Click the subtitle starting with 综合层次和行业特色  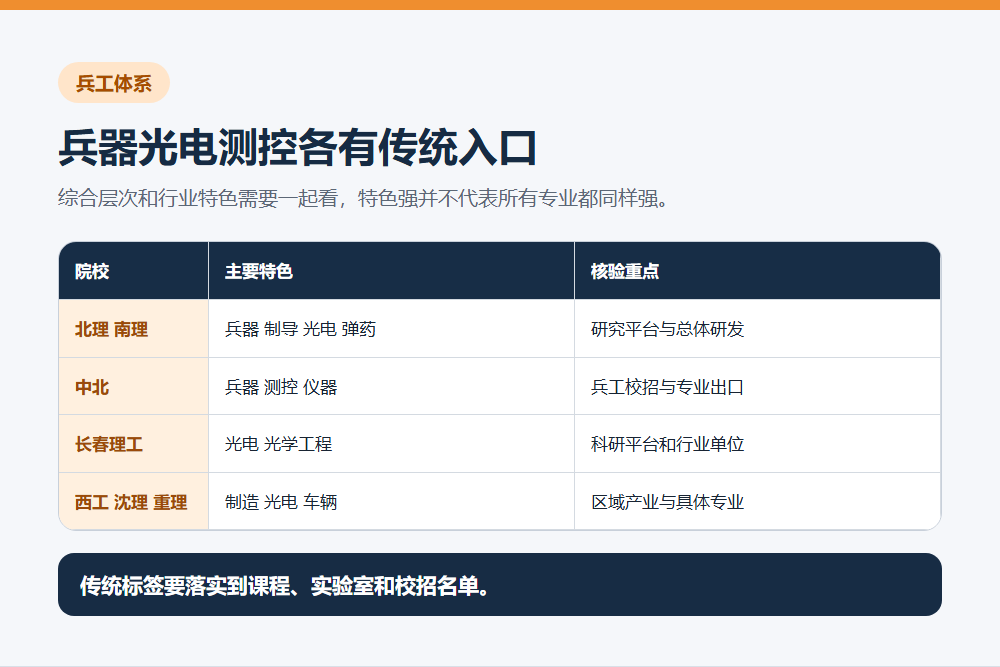click(x=364, y=198)
